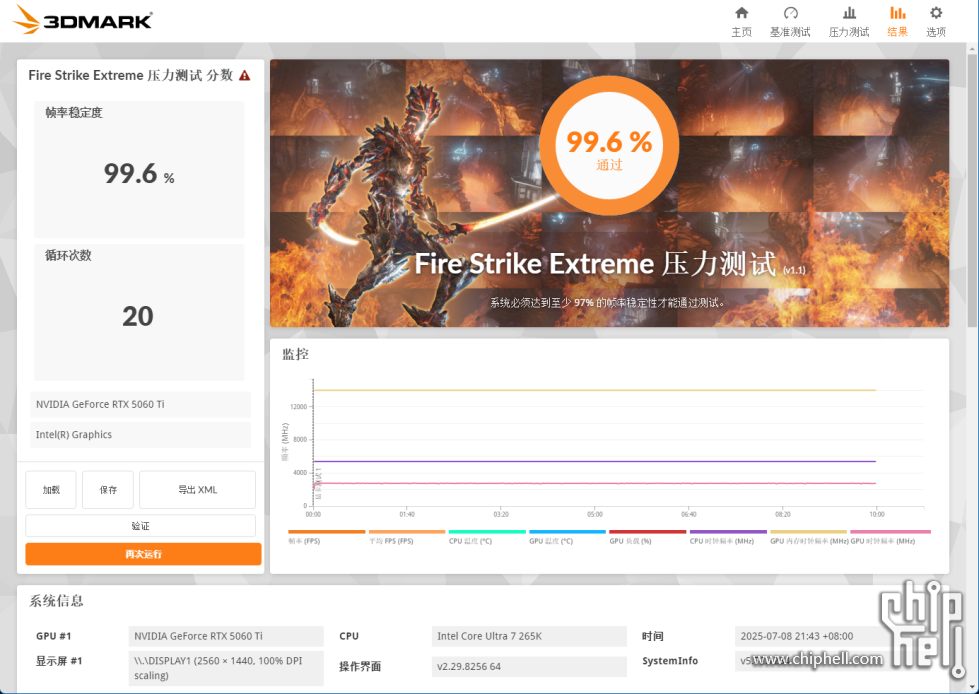Viewport: 979px width, 694px height.
Task: Click the 05:00 time mark on chart axis
Action: pos(594,514)
